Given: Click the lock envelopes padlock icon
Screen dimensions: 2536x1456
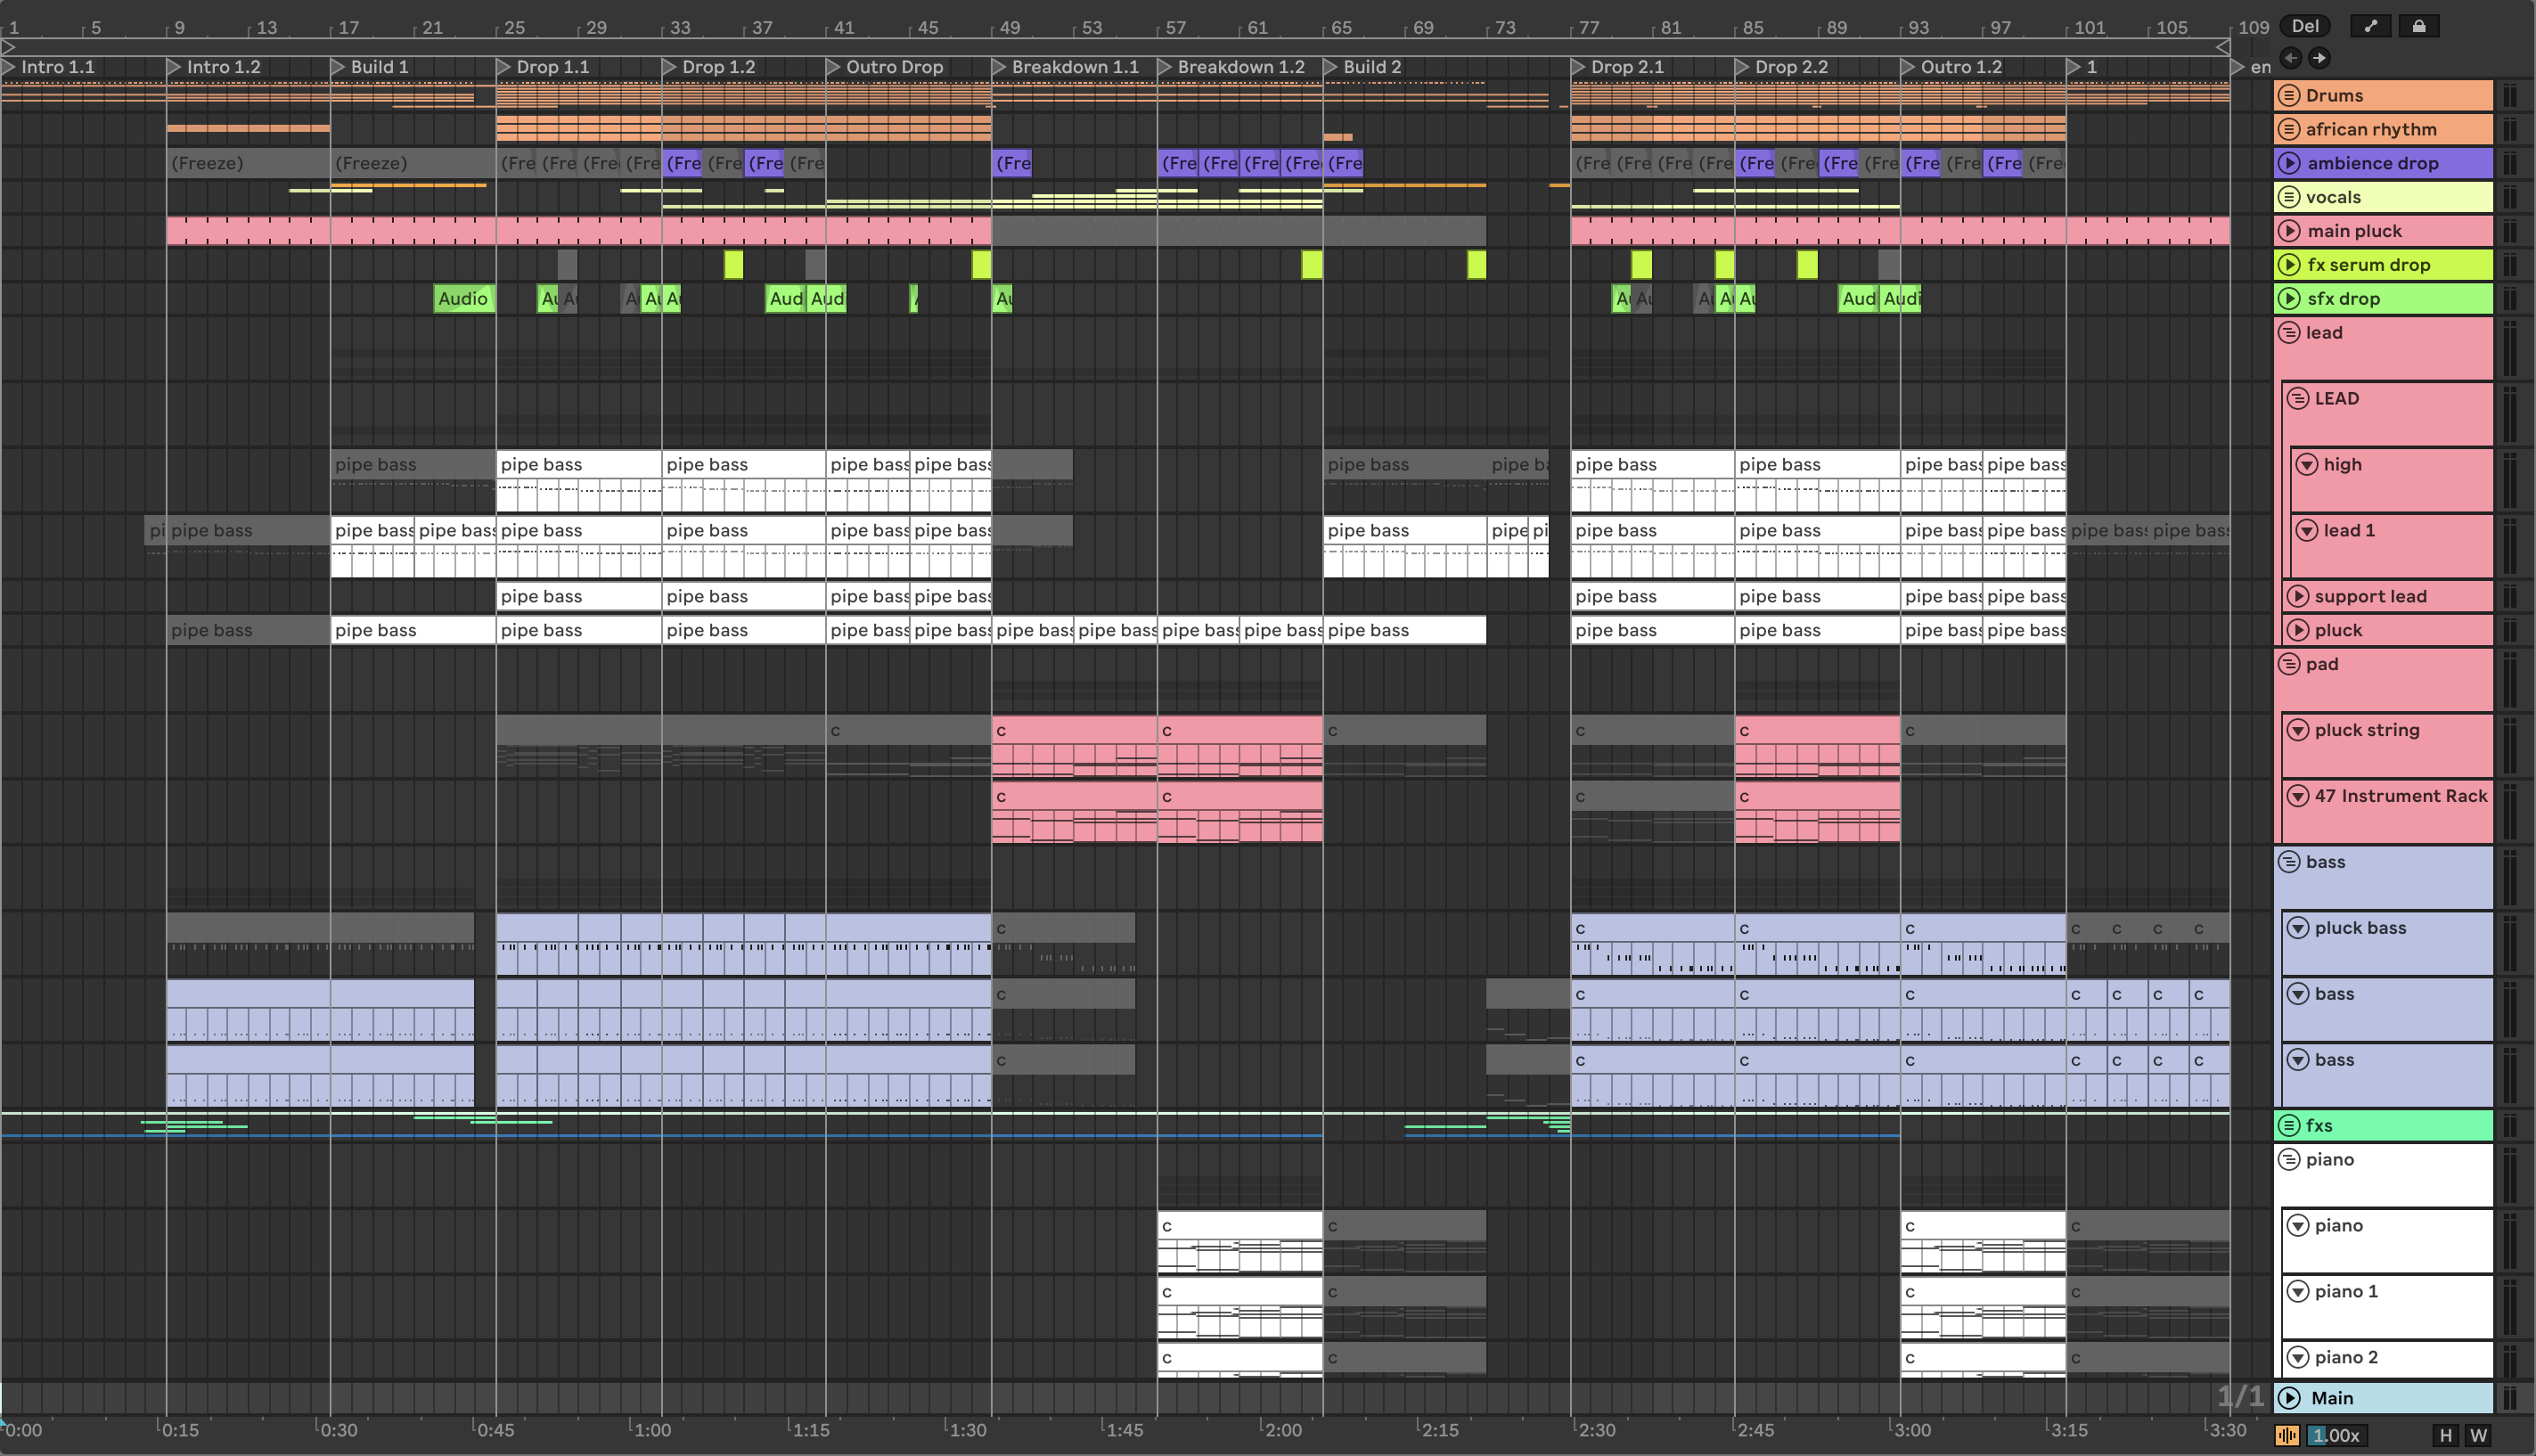Looking at the screenshot, I should [2418, 27].
